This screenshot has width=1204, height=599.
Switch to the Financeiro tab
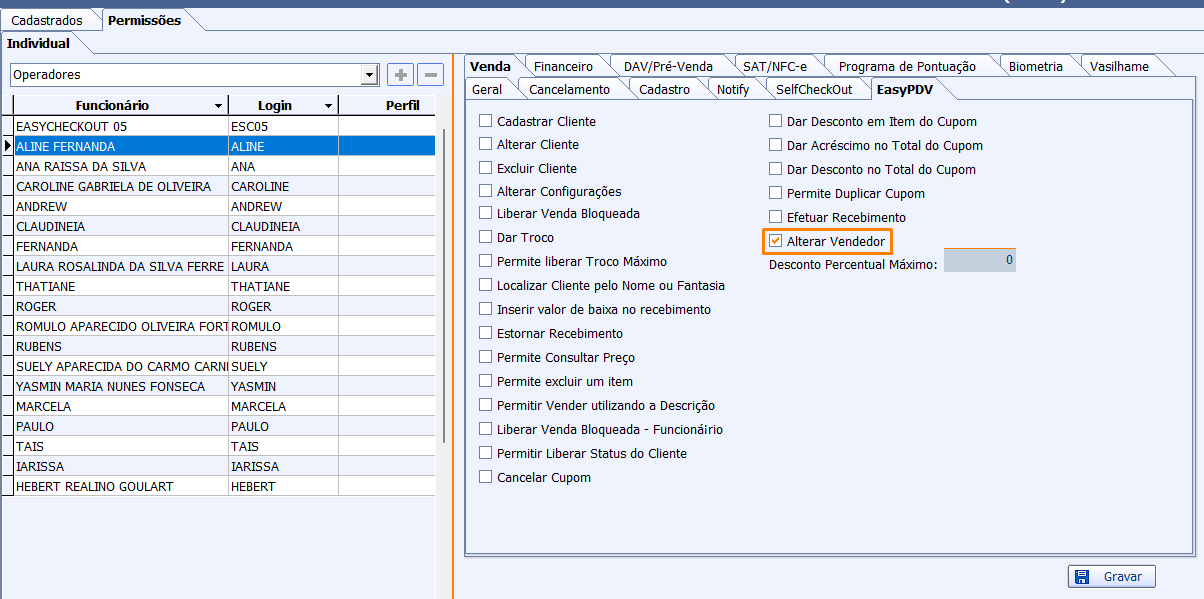click(563, 67)
